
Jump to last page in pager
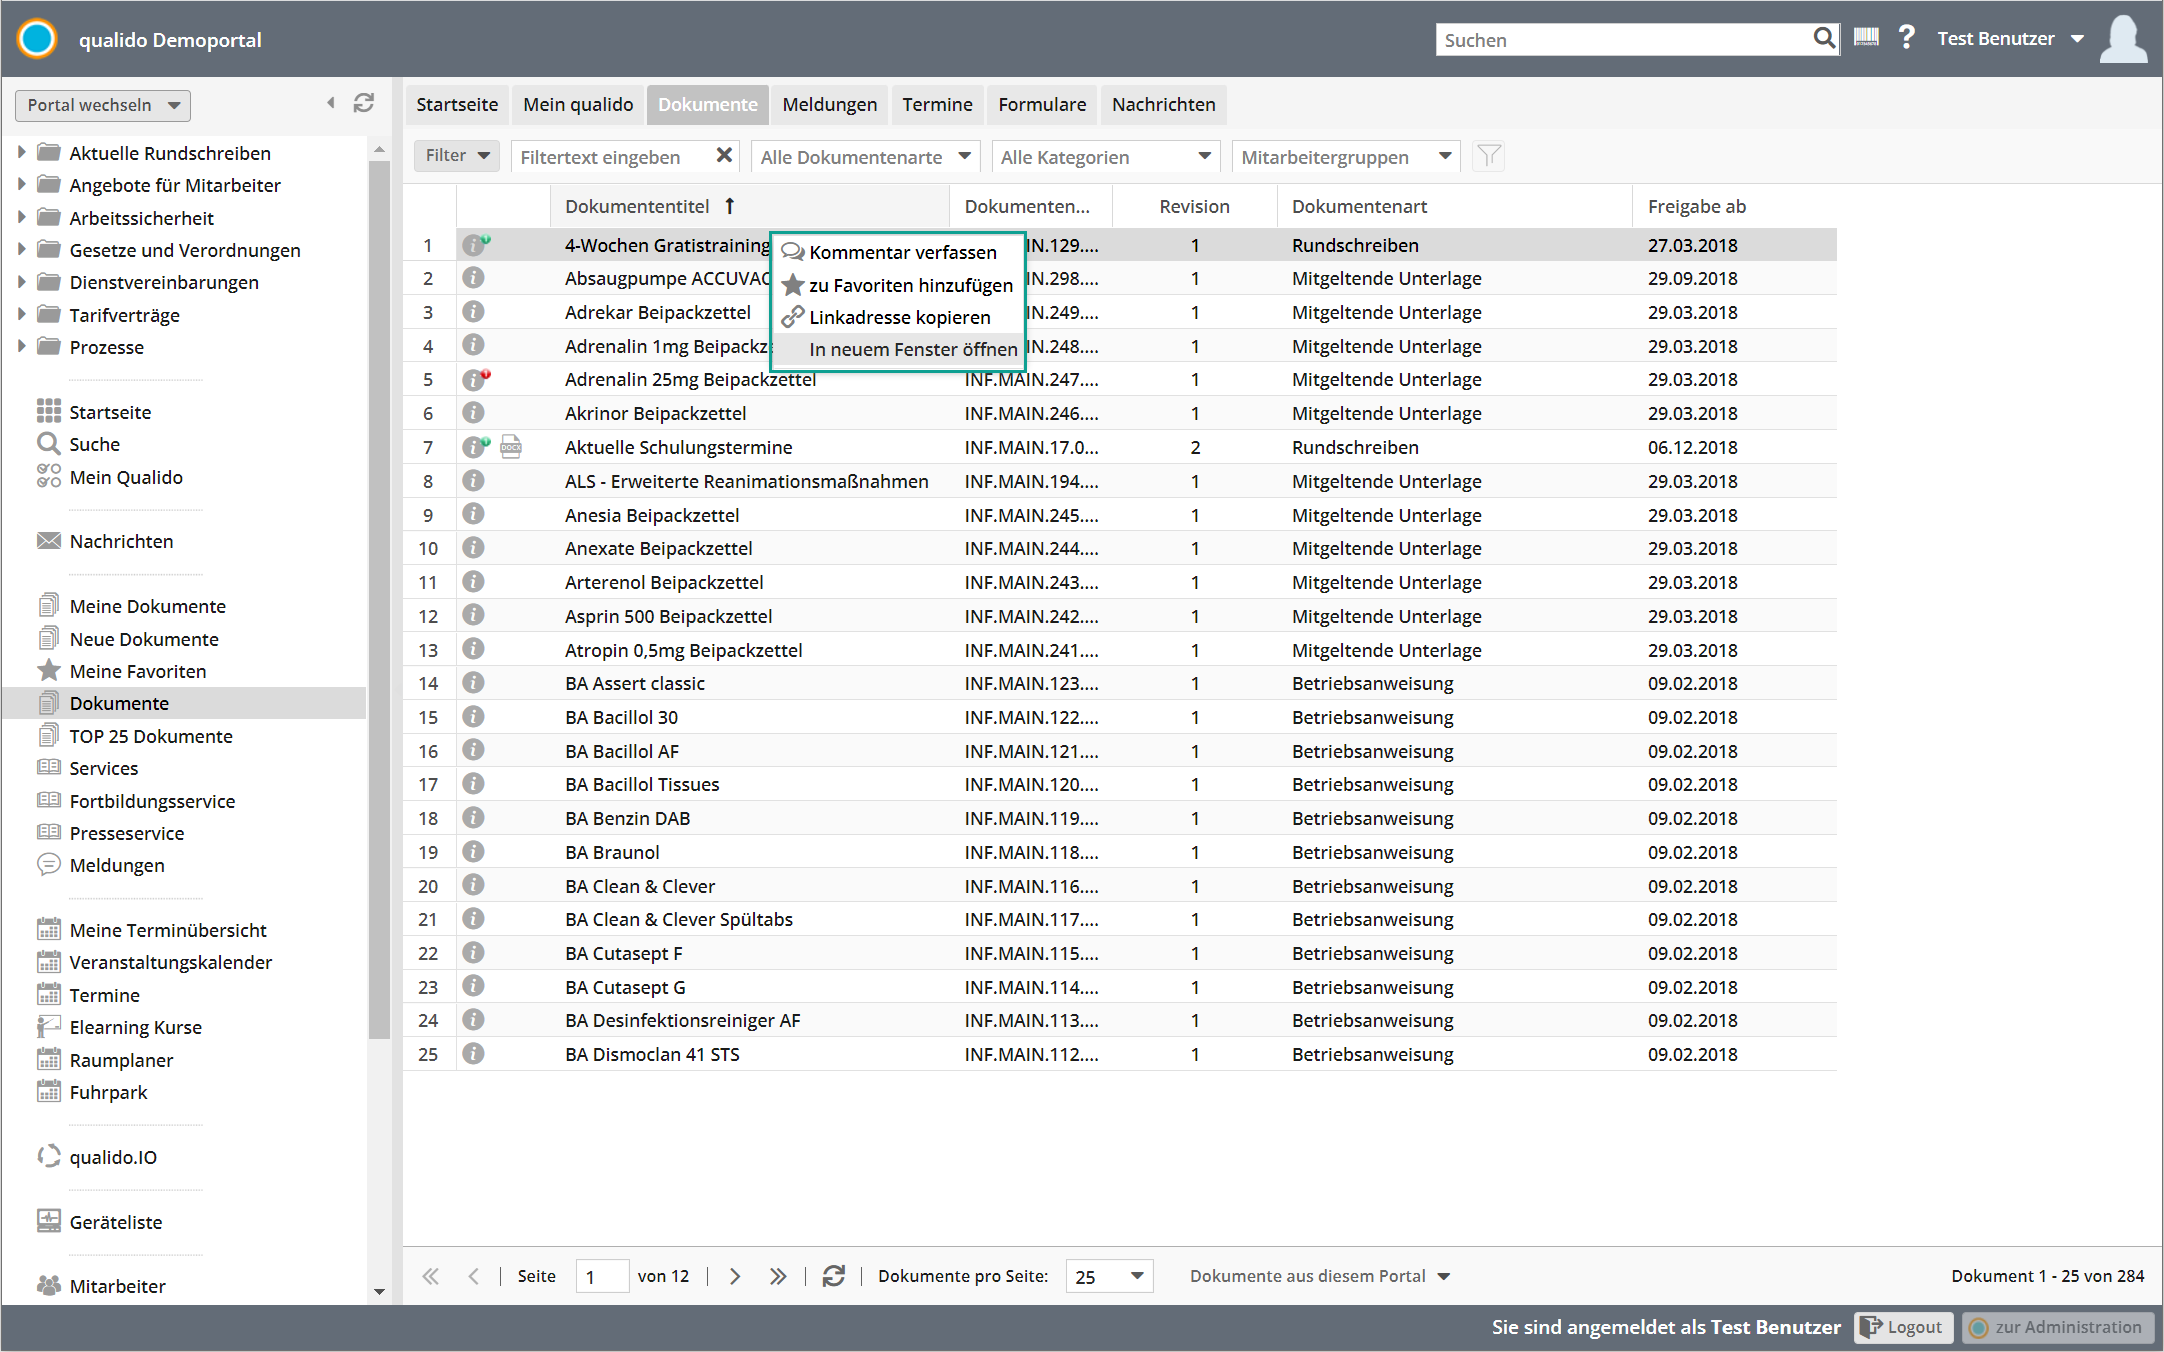click(778, 1276)
